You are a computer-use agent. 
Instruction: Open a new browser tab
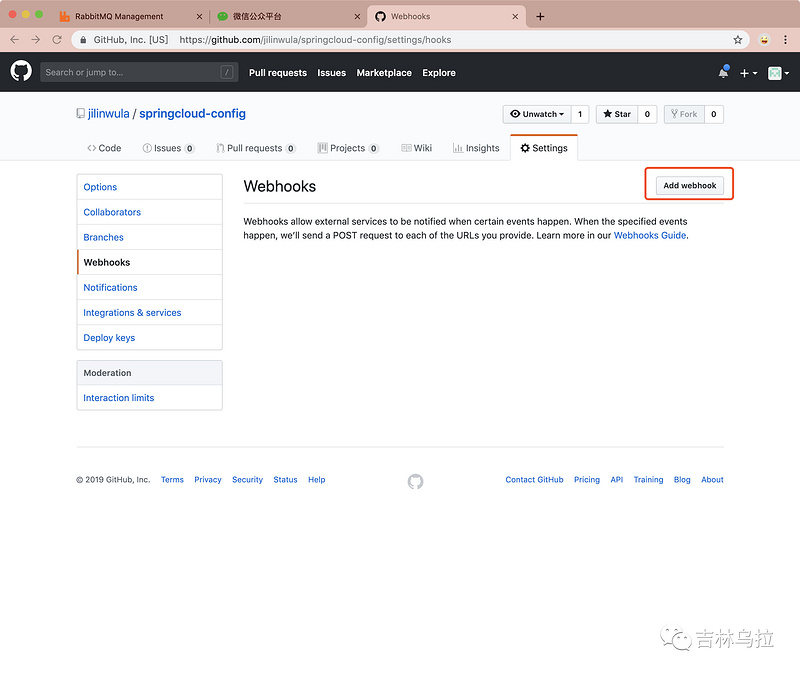point(540,16)
